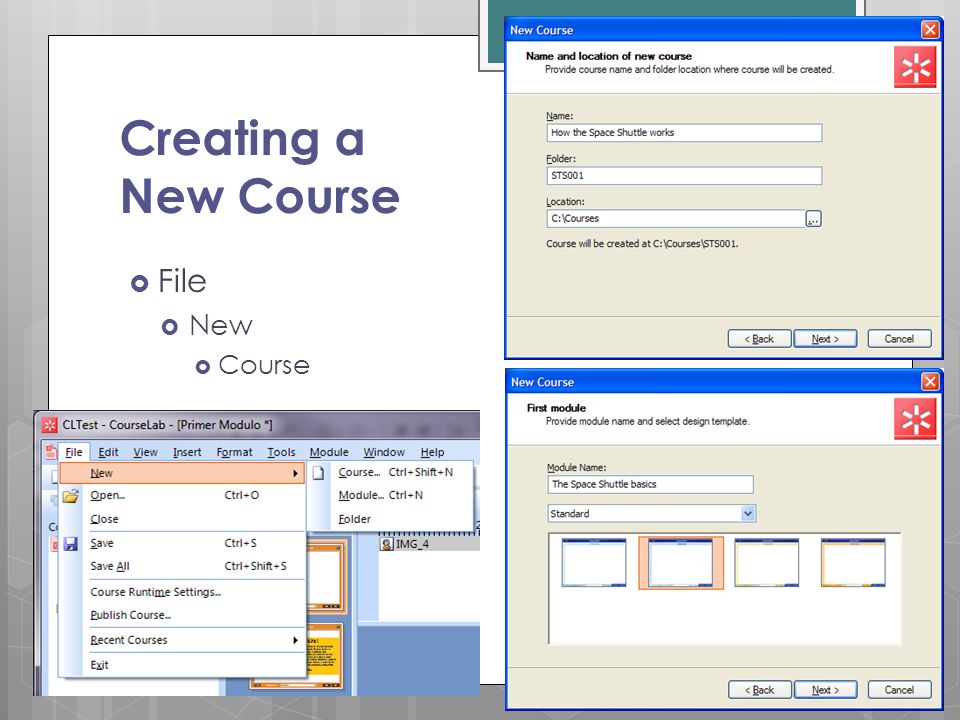Open the Tools menu
Image resolution: width=960 pixels, height=720 pixels.
(x=281, y=452)
